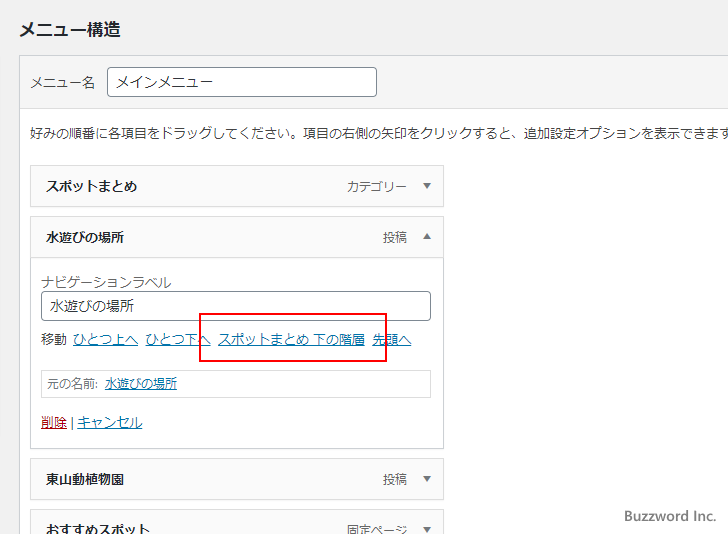Expand the スポットまとめ menu item arrow
The width and height of the screenshot is (728, 534).
click(x=427, y=186)
